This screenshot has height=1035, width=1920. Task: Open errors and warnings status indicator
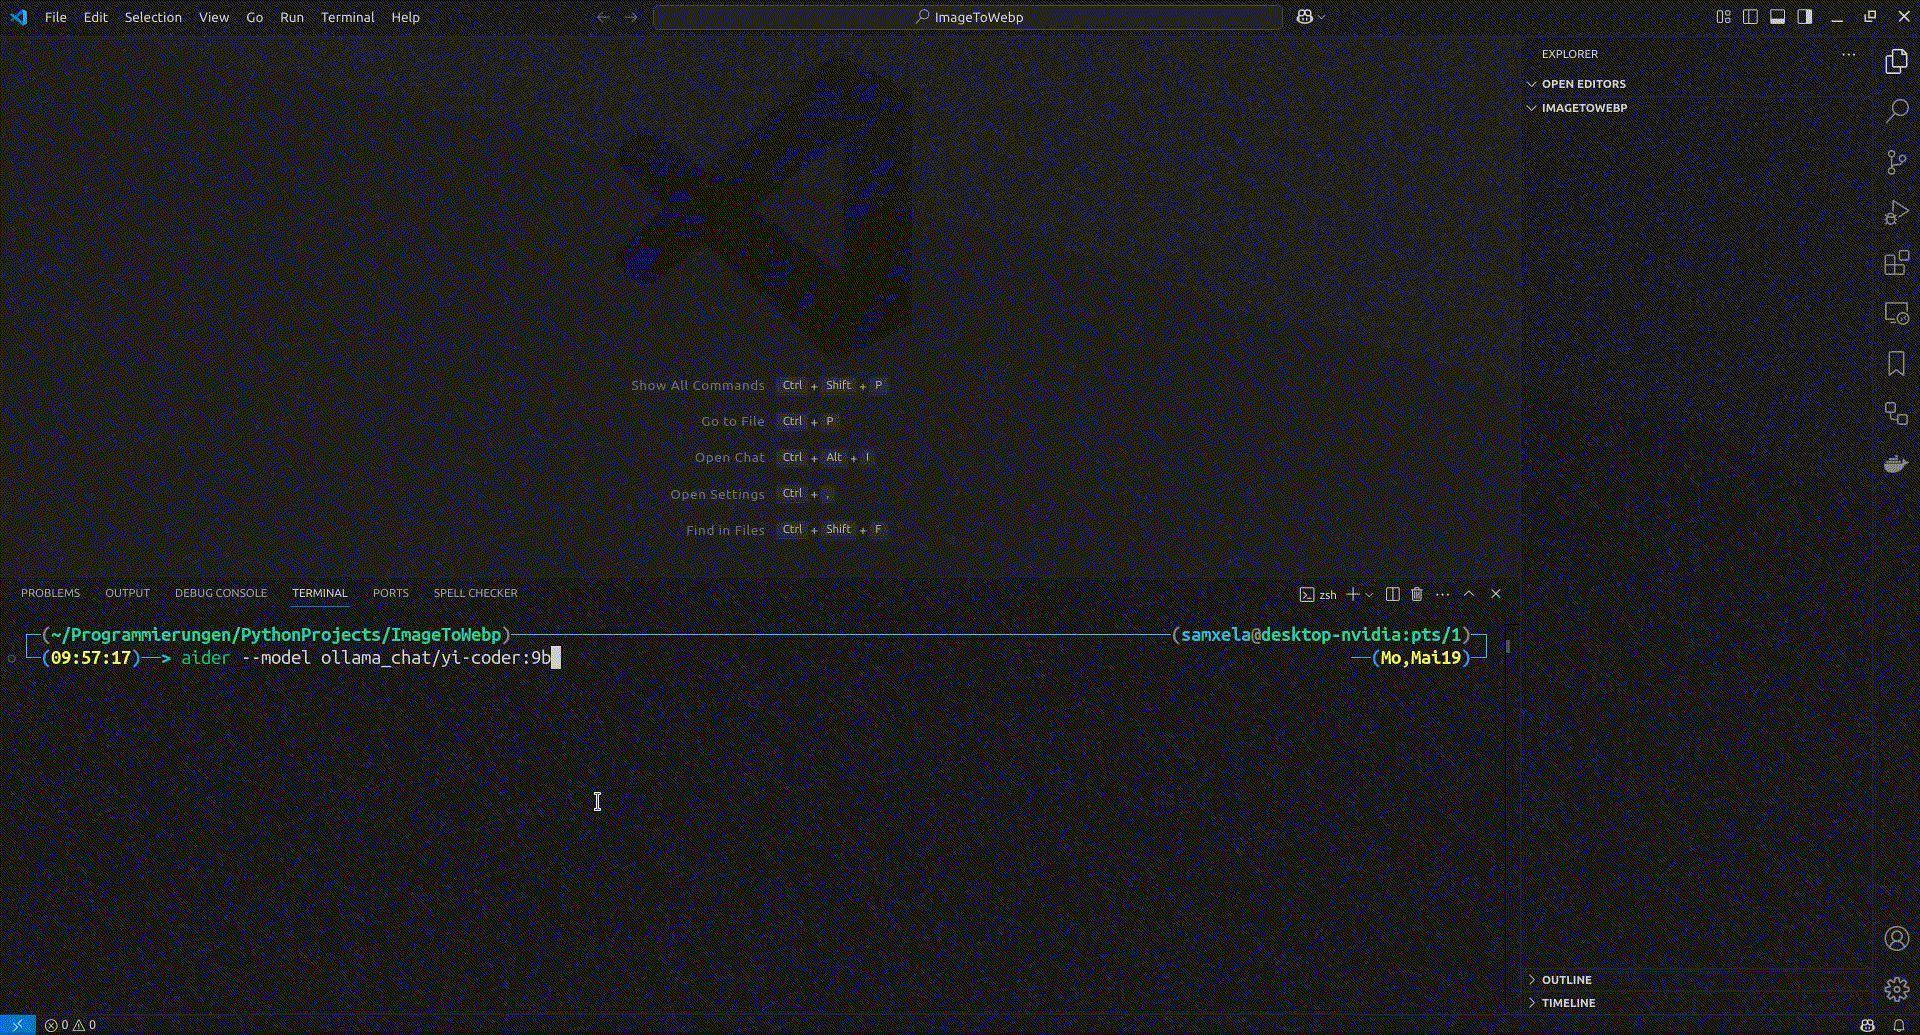pyautogui.click(x=70, y=1025)
